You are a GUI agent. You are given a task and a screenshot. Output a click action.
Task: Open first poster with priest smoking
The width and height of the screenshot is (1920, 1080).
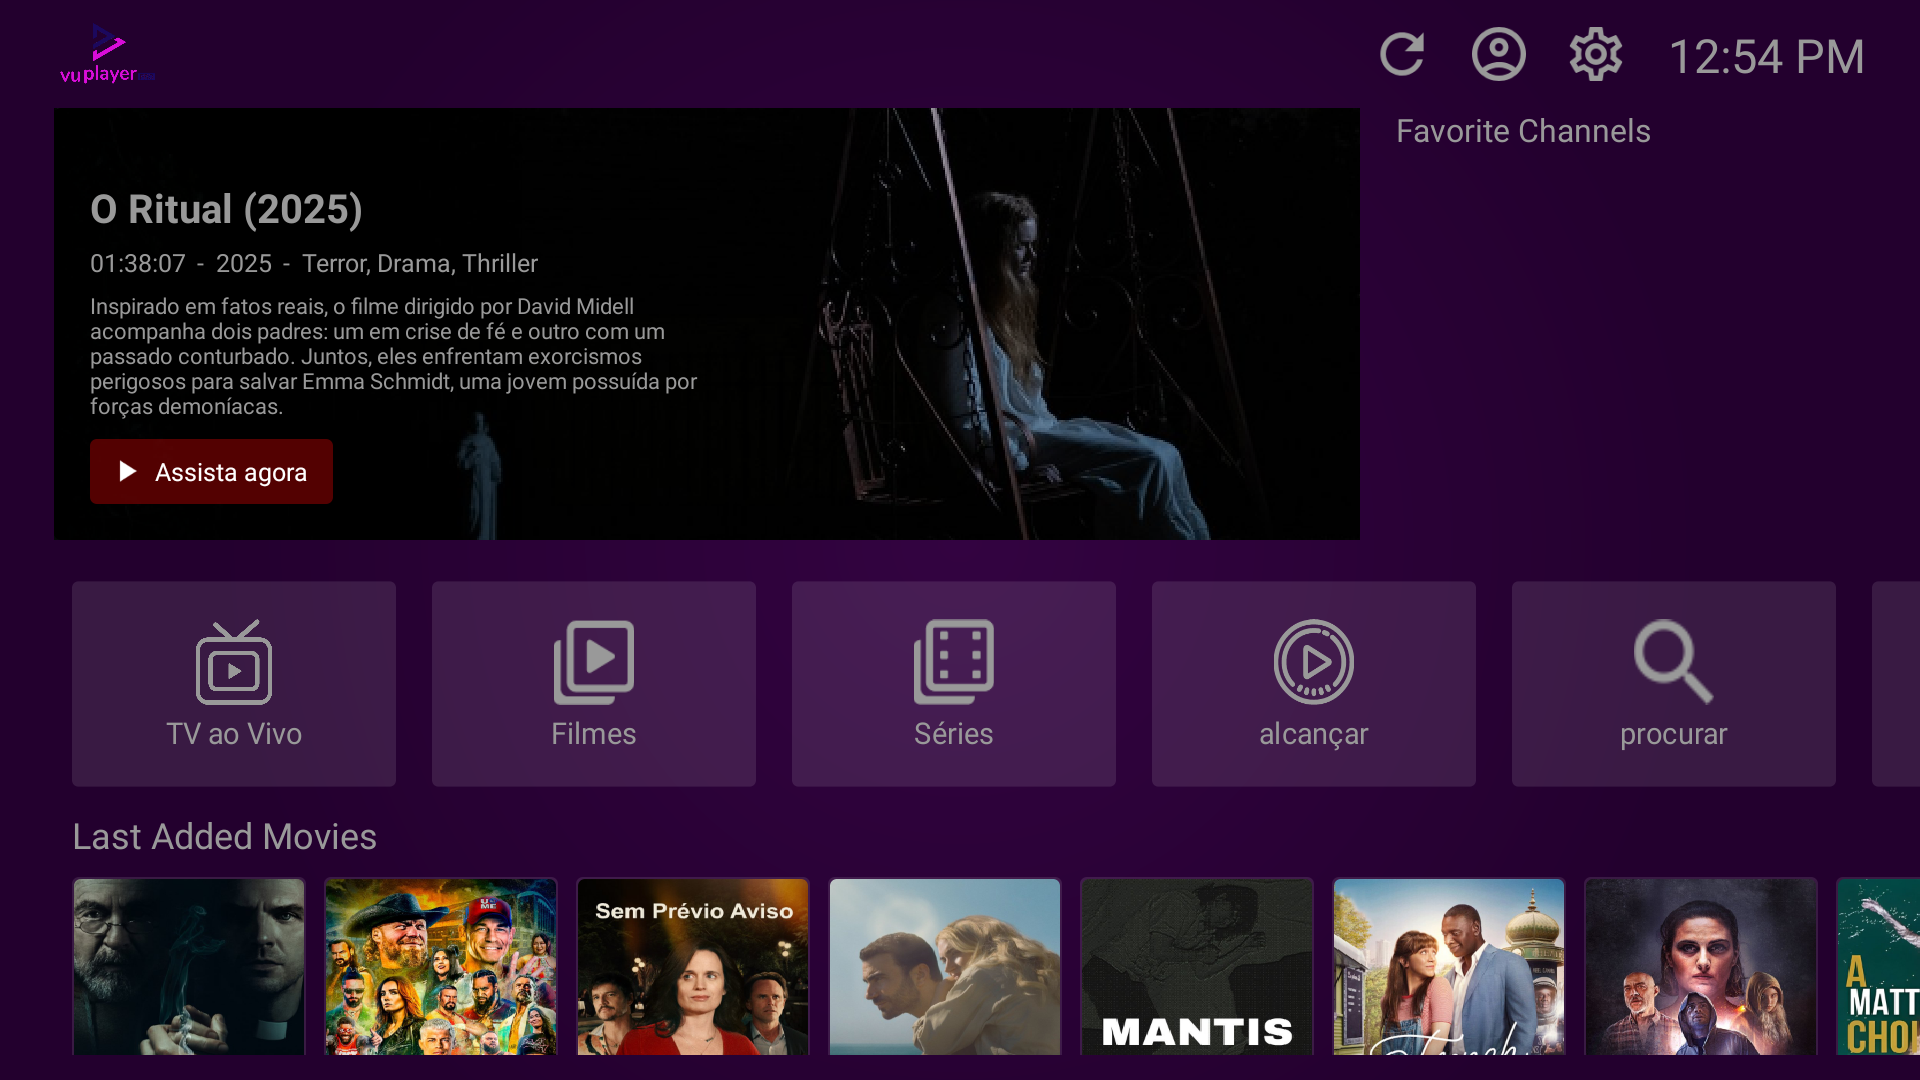[x=189, y=966]
